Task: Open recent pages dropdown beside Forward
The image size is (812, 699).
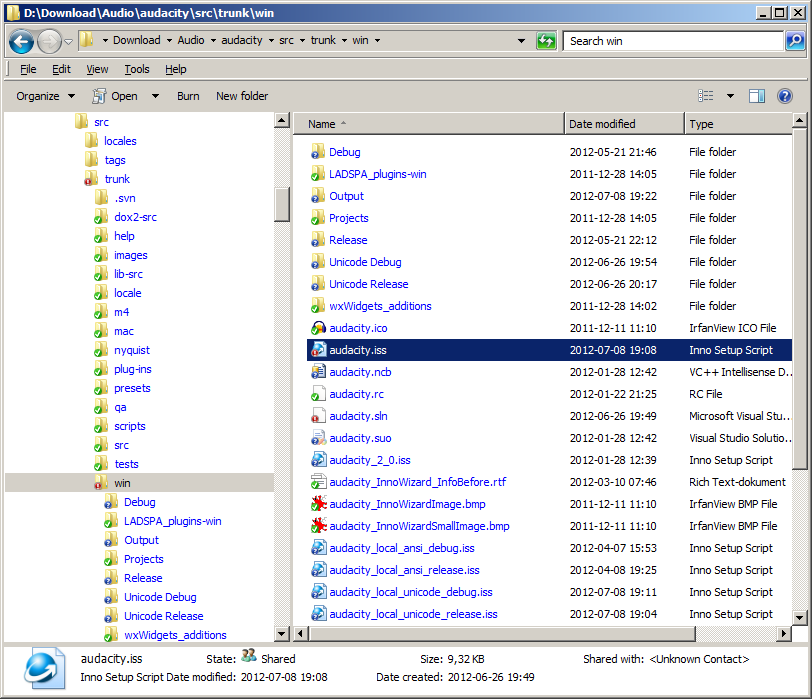Action: (68, 41)
